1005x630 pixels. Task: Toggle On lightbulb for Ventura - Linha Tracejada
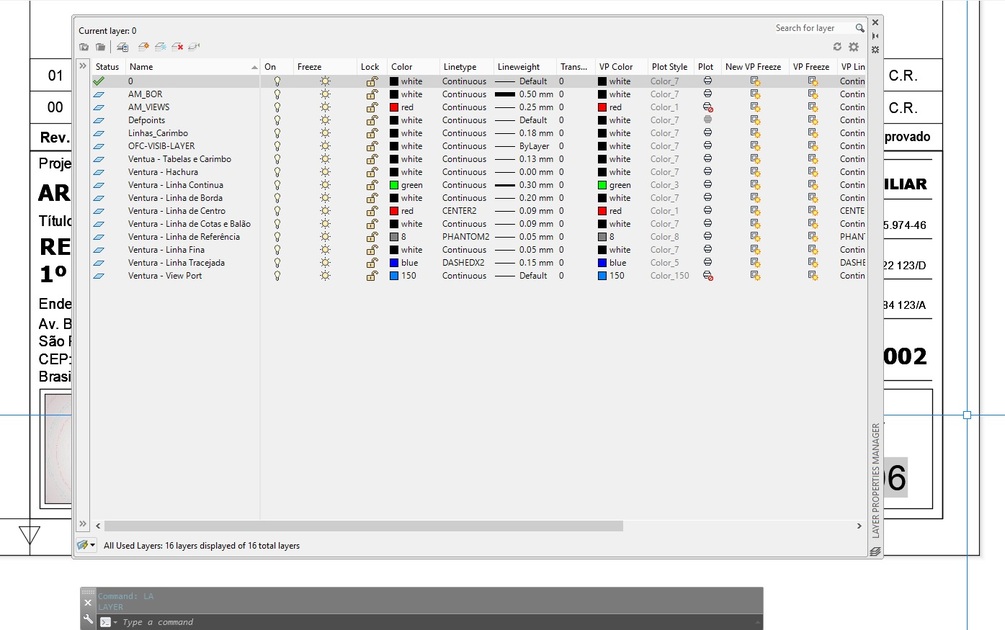point(277,263)
